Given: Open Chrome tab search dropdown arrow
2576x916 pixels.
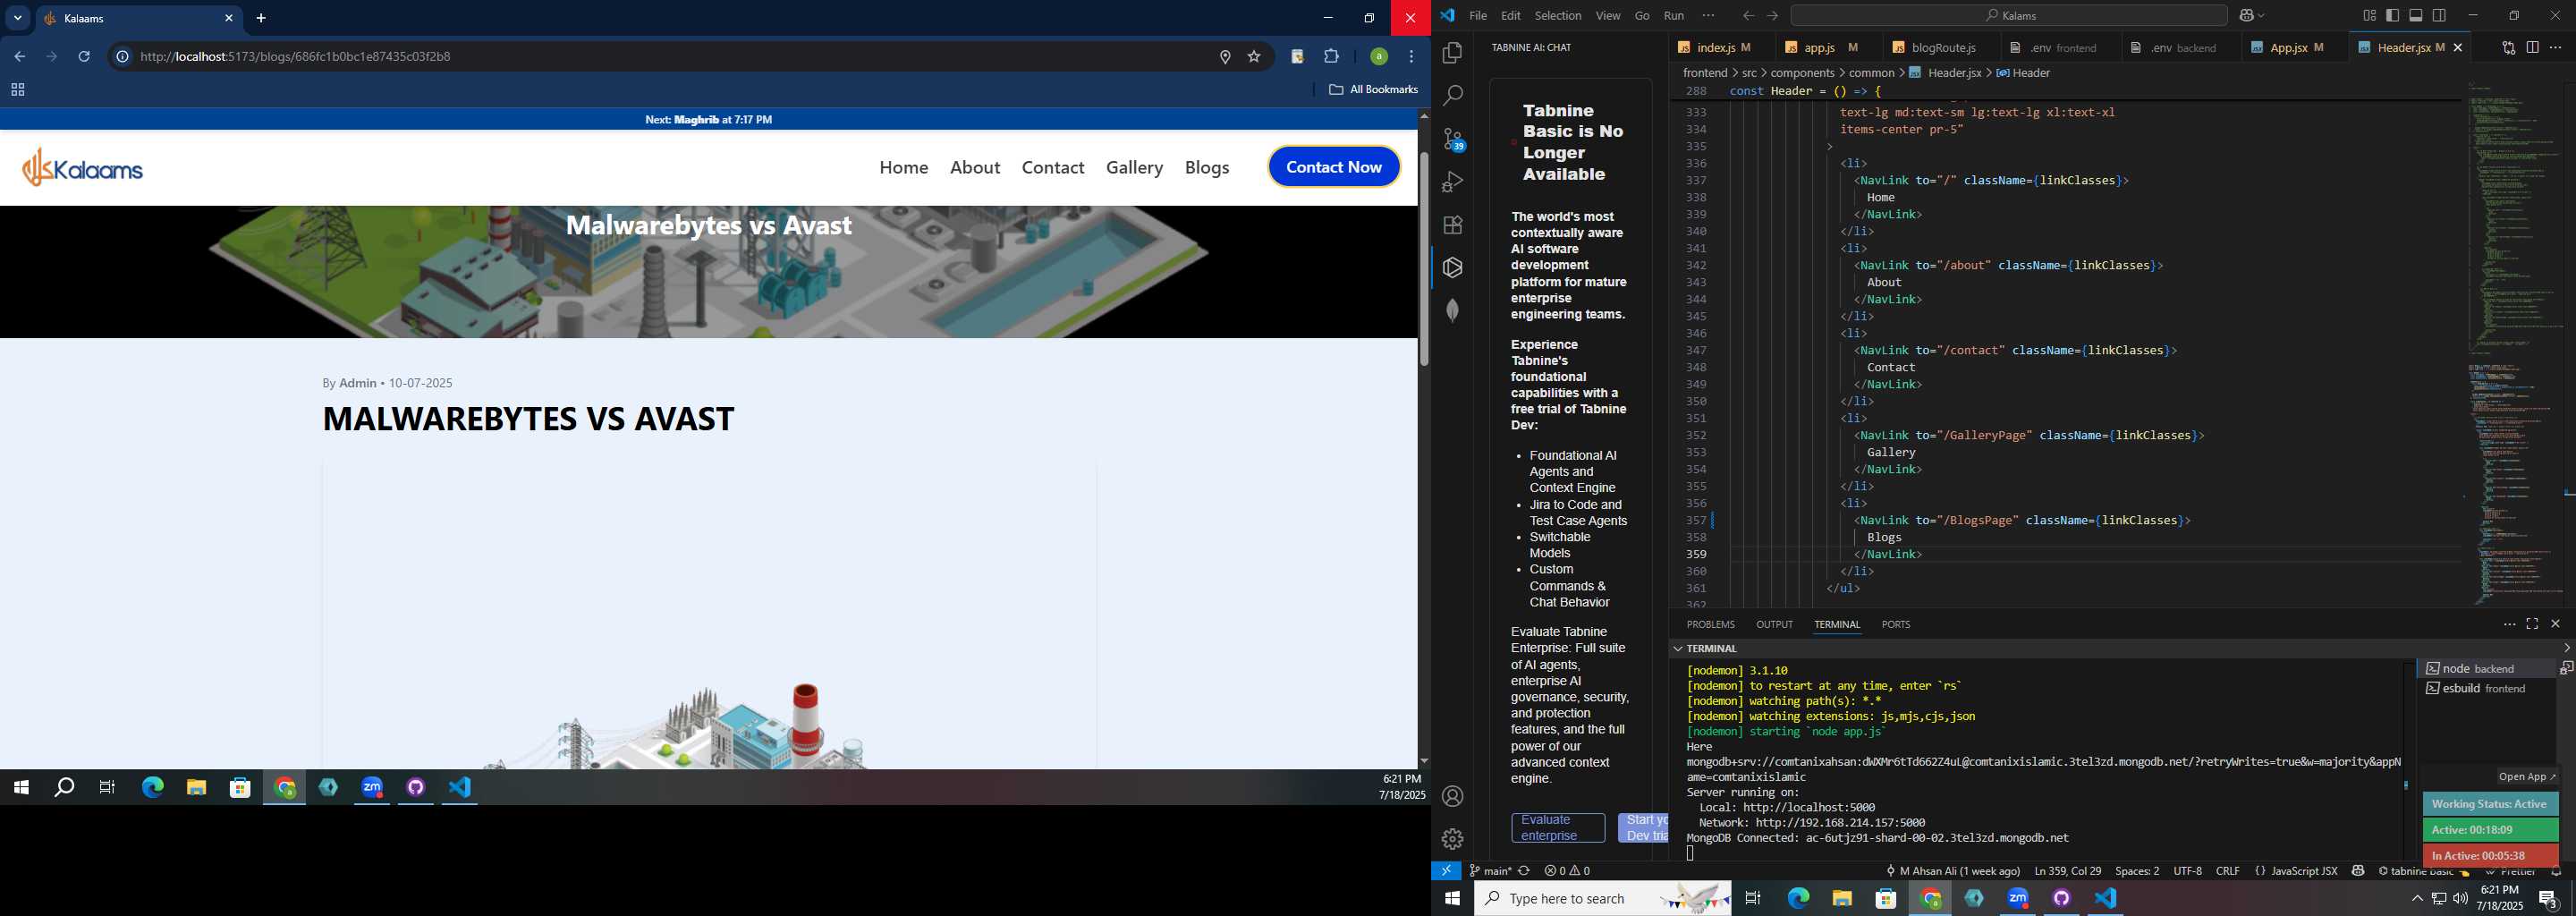Looking at the screenshot, I should pos(17,18).
